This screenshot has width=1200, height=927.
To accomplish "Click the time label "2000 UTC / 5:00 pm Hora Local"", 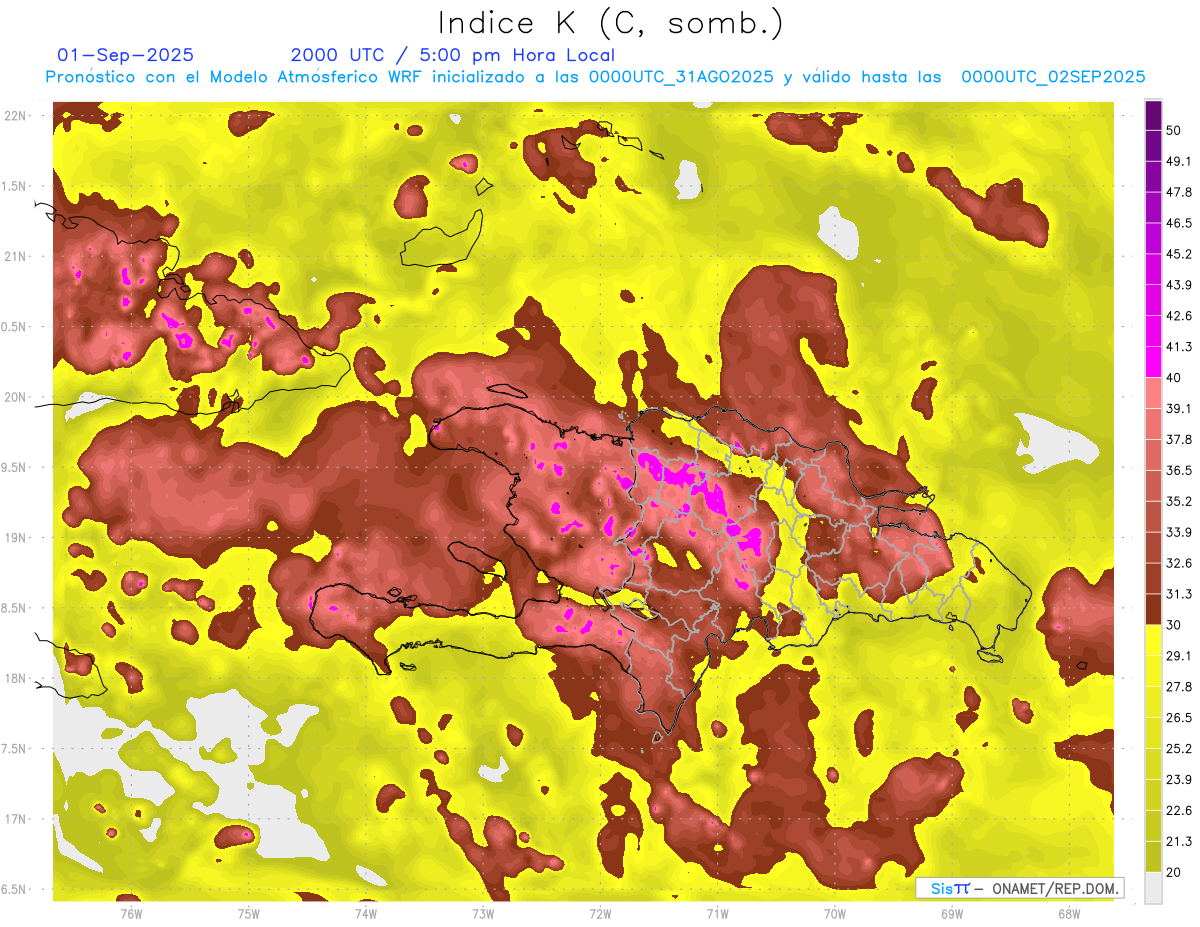I will pyautogui.click(x=452, y=55).
